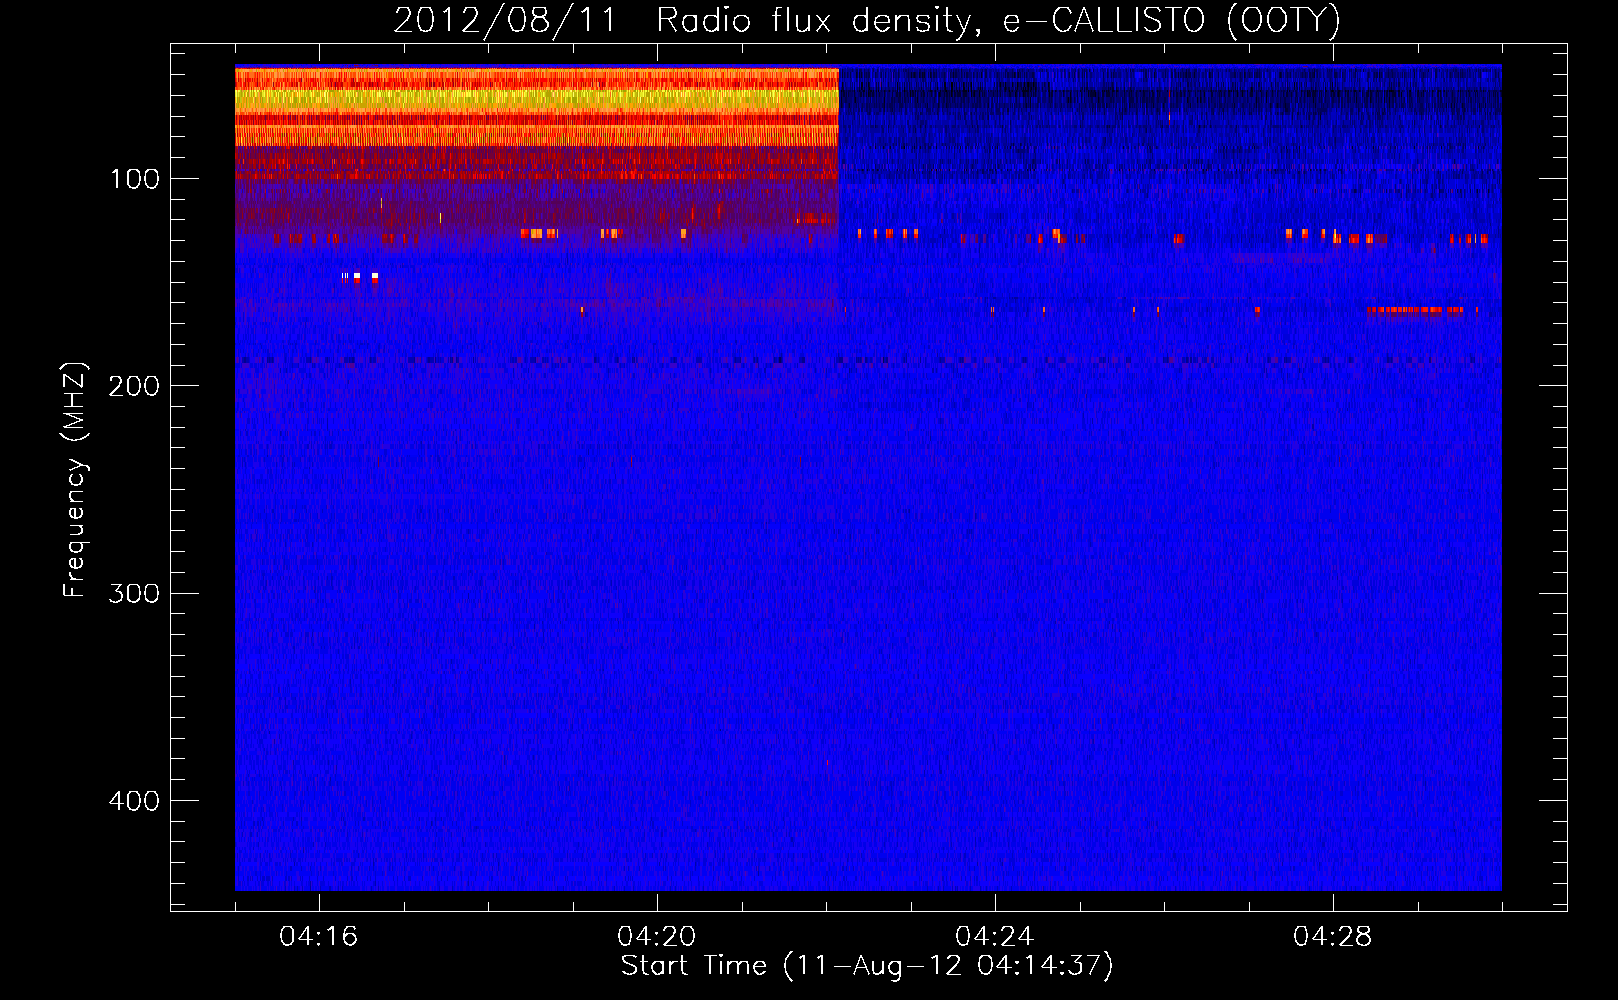Click the 04:16 time tick label
This screenshot has width=1618, height=1000.
(x=318, y=937)
